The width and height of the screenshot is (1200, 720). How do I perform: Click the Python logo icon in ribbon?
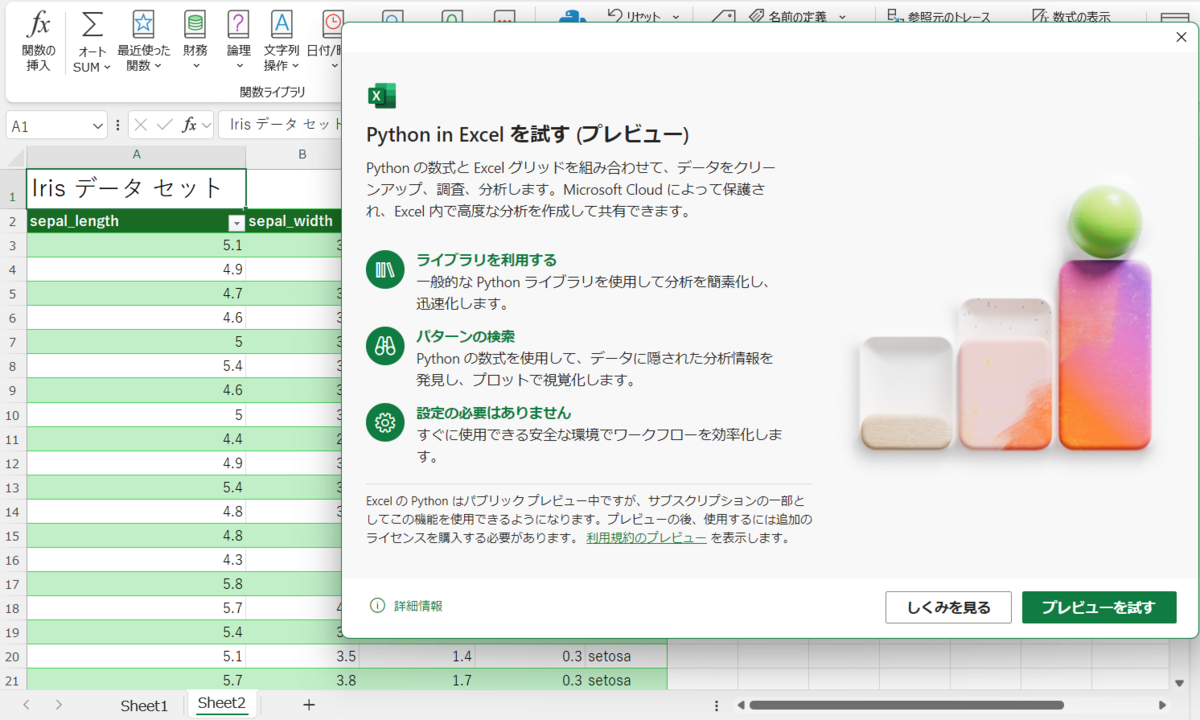[x=572, y=15]
